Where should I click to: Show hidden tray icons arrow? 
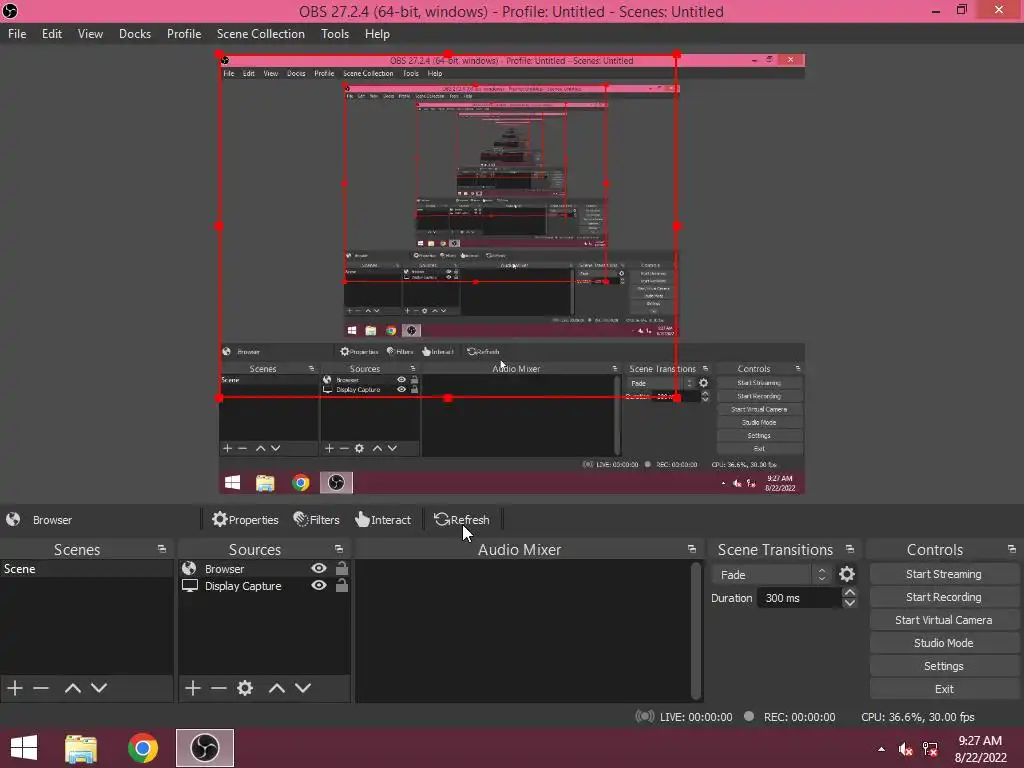882,749
